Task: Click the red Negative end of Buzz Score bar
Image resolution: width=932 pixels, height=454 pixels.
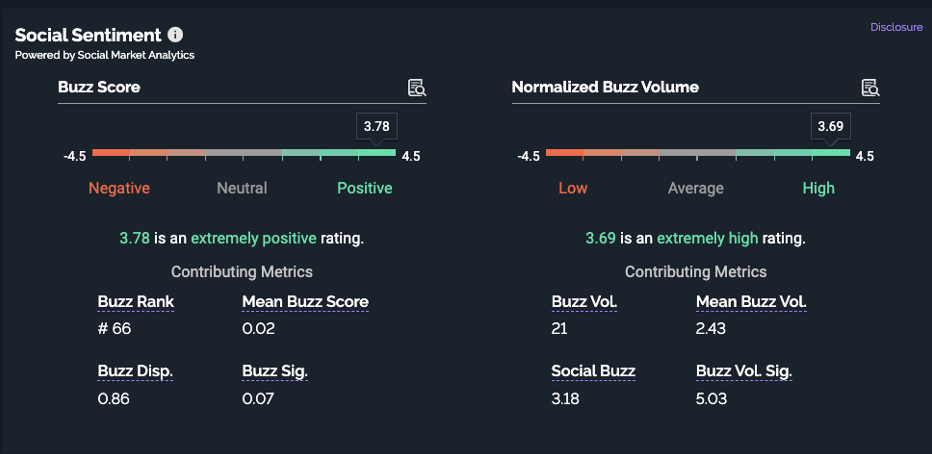Action: 110,153
